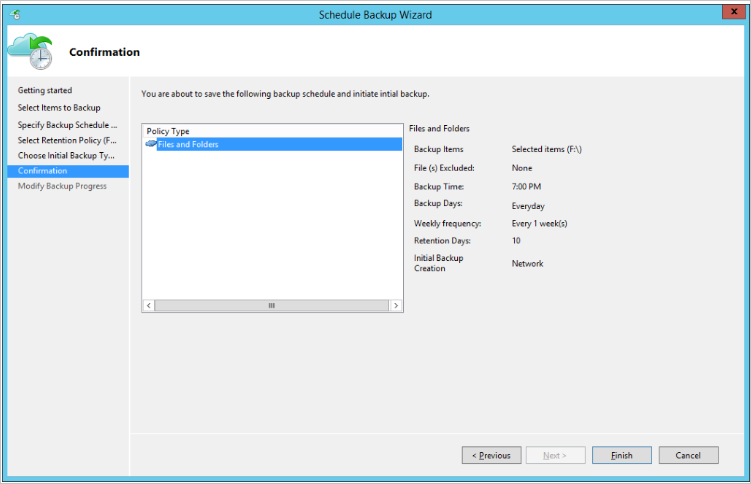Viewport: 751px width, 484px height.
Task: Open the Select Items to Backup step
Action: tap(59, 108)
